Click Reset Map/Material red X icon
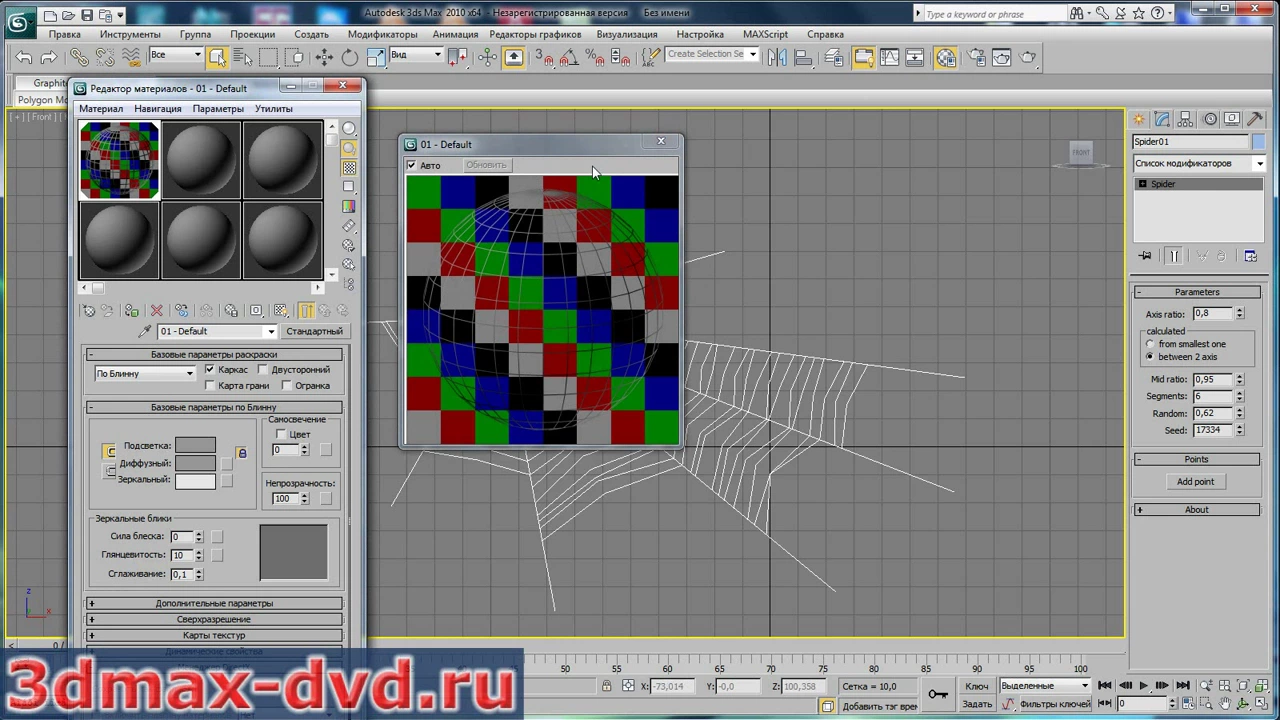The image size is (1280, 720). (156, 311)
